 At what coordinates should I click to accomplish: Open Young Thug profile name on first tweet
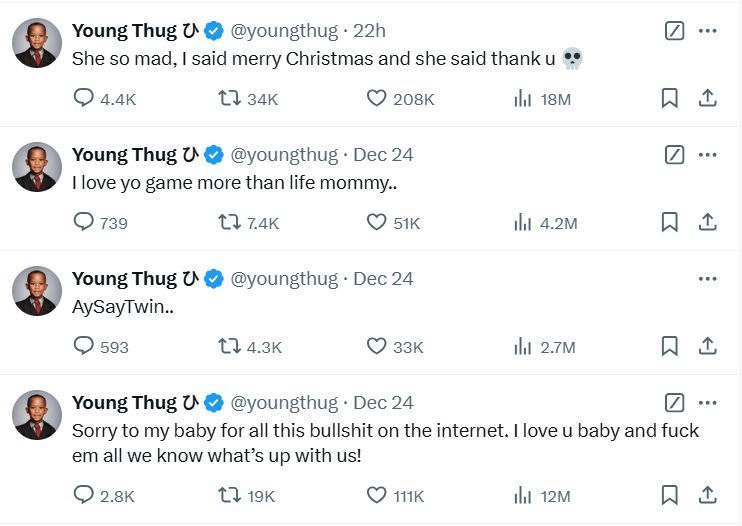coord(126,30)
